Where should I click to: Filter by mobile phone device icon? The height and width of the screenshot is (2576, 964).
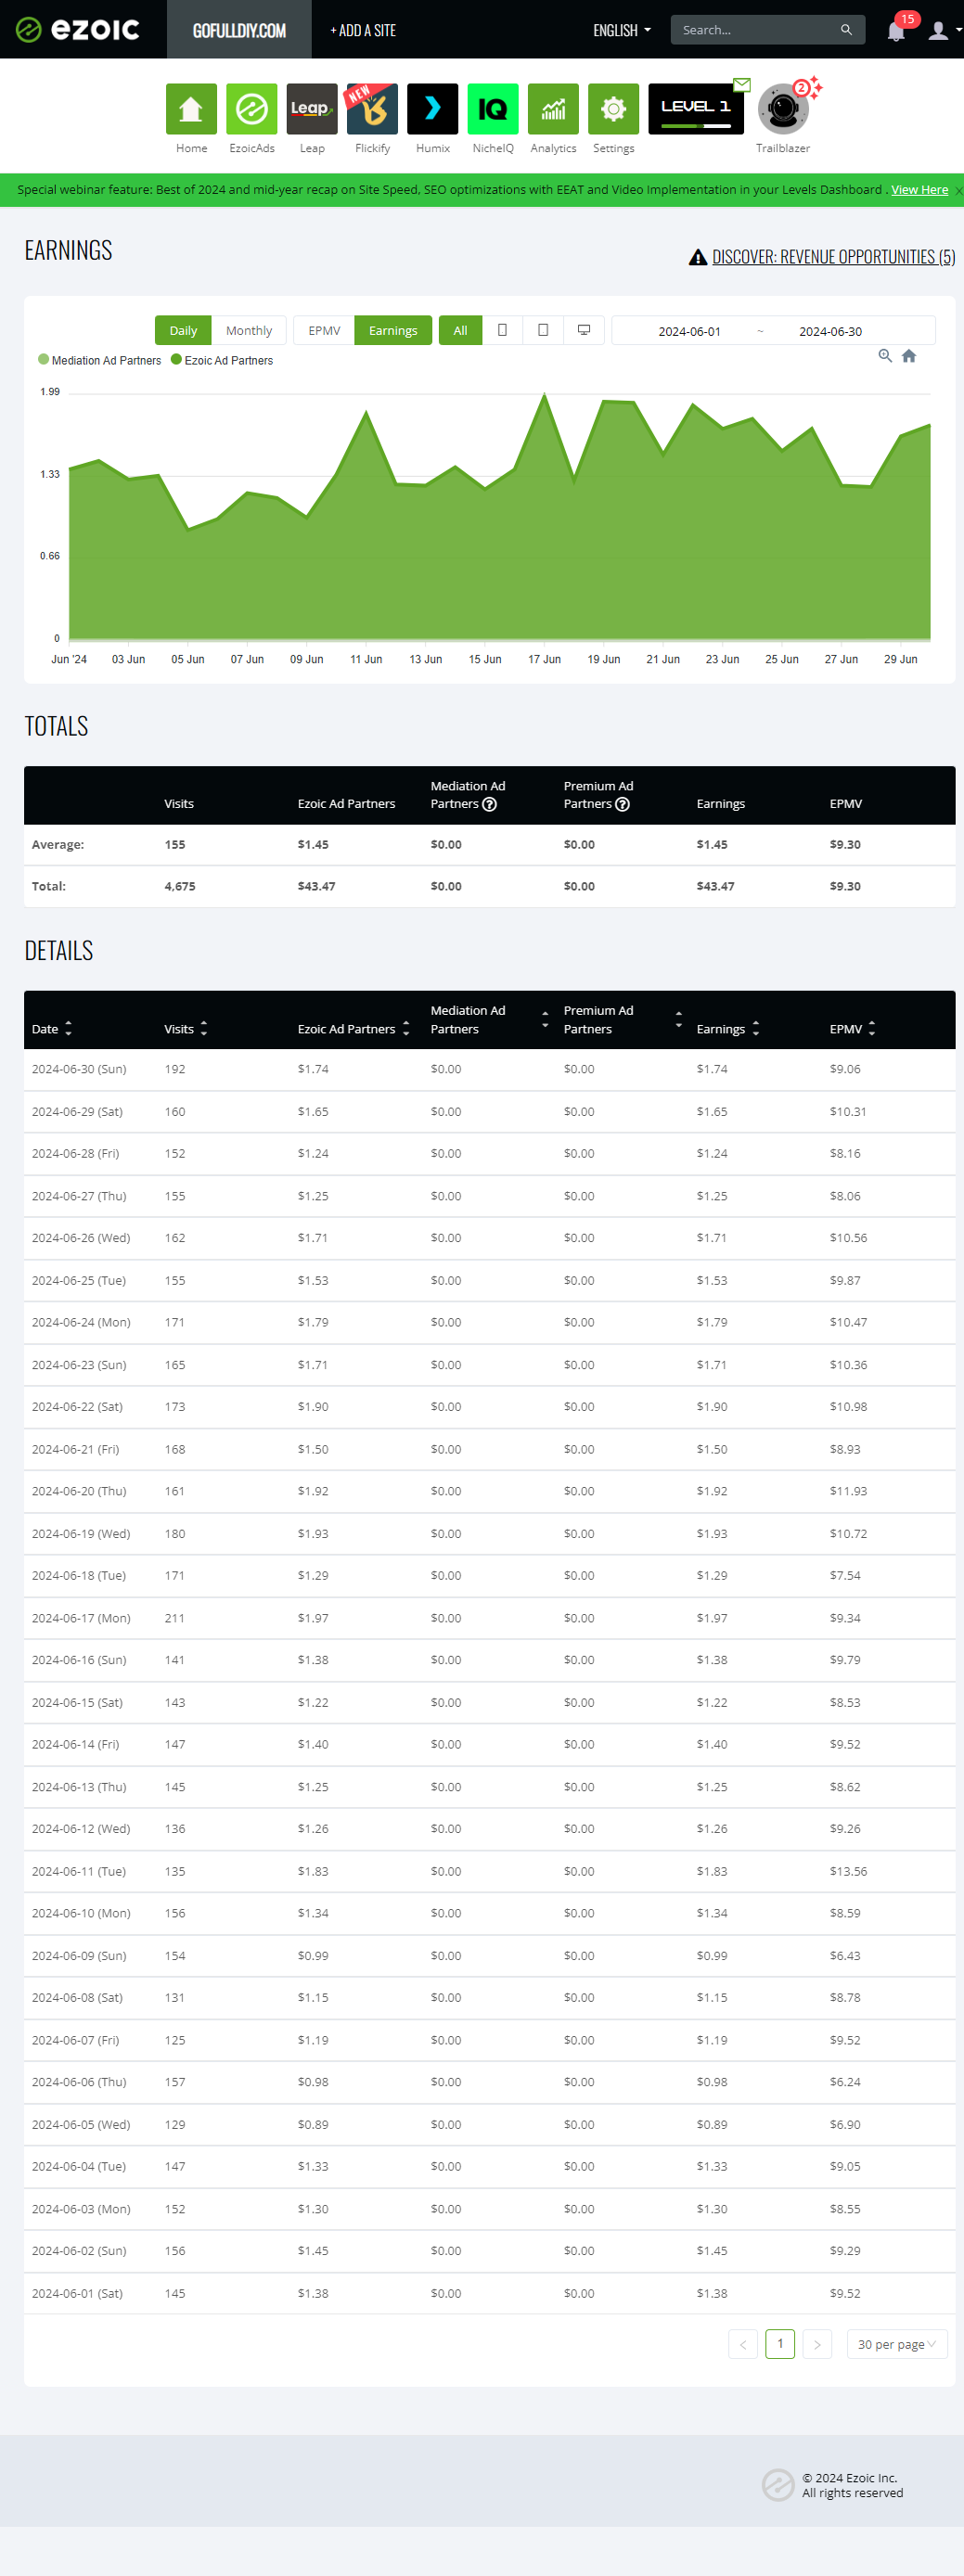coord(503,330)
